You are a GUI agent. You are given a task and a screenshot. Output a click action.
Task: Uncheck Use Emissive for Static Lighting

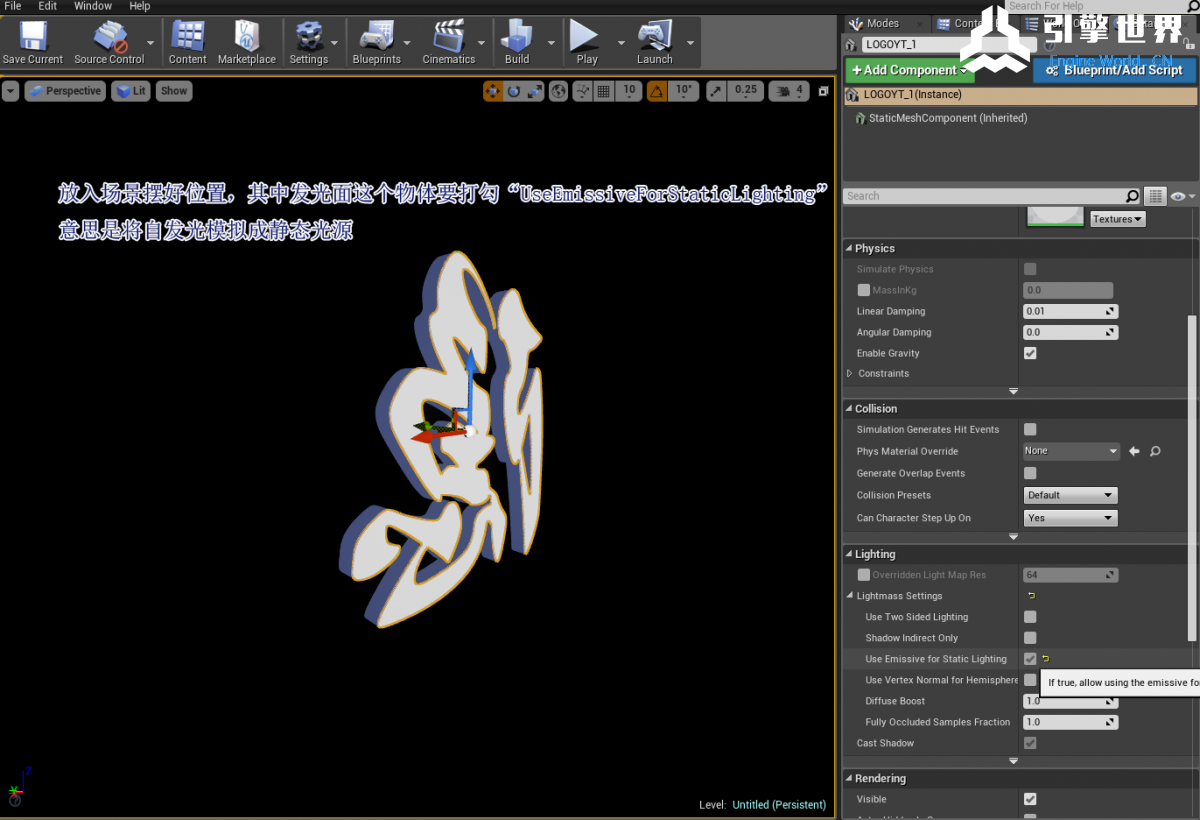[1030, 659]
